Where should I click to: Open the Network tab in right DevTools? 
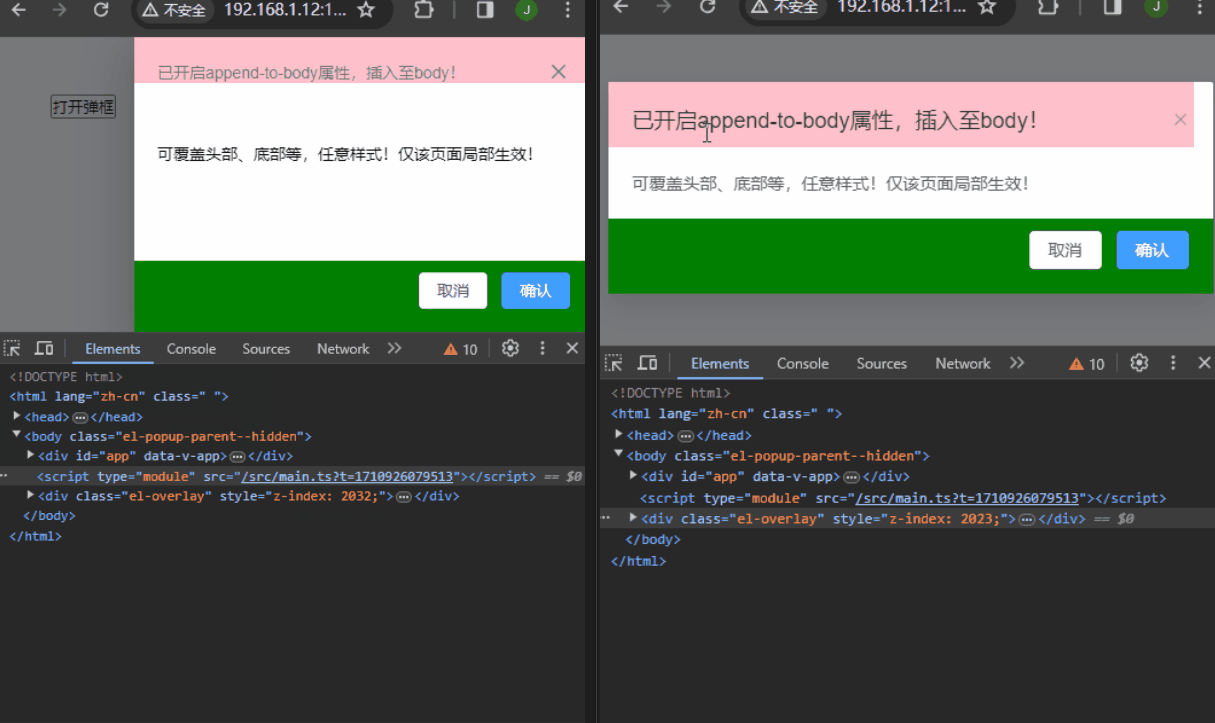963,363
